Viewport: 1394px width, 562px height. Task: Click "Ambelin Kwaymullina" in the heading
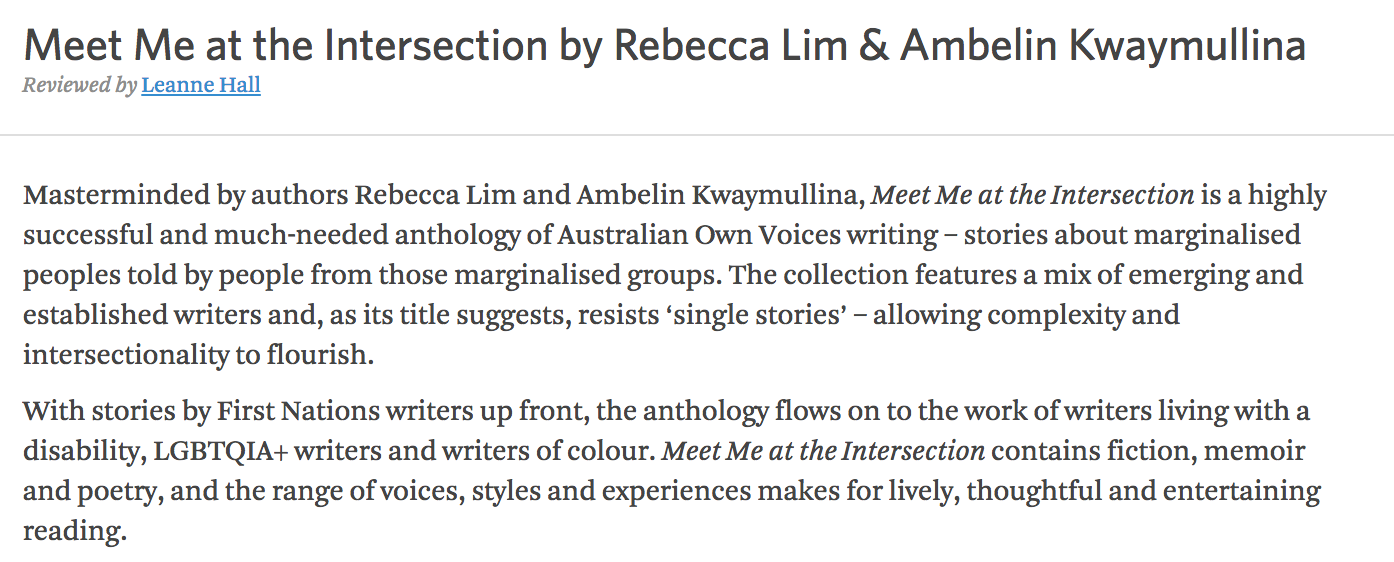(1102, 46)
